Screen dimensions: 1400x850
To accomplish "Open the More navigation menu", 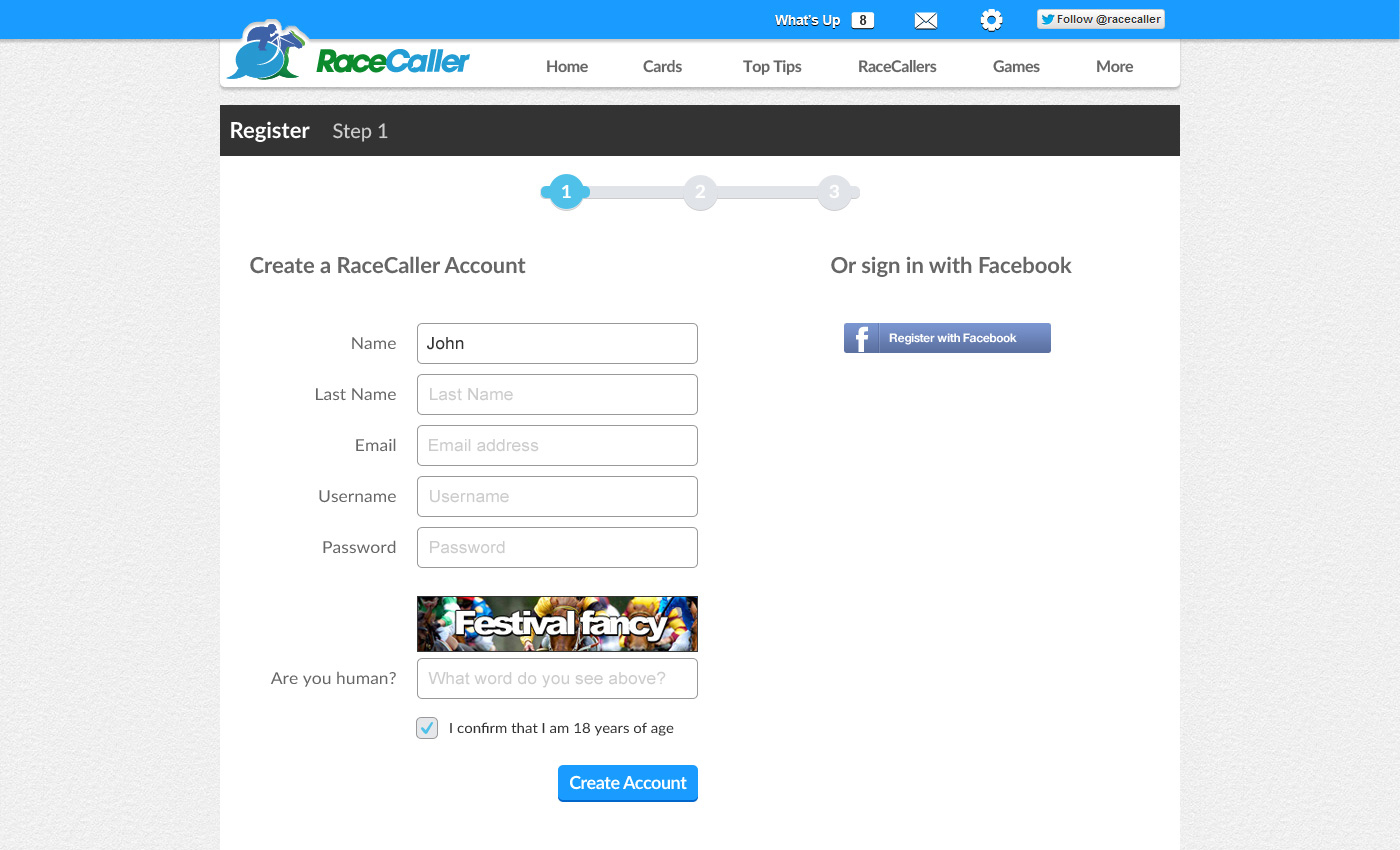I will [1114, 66].
